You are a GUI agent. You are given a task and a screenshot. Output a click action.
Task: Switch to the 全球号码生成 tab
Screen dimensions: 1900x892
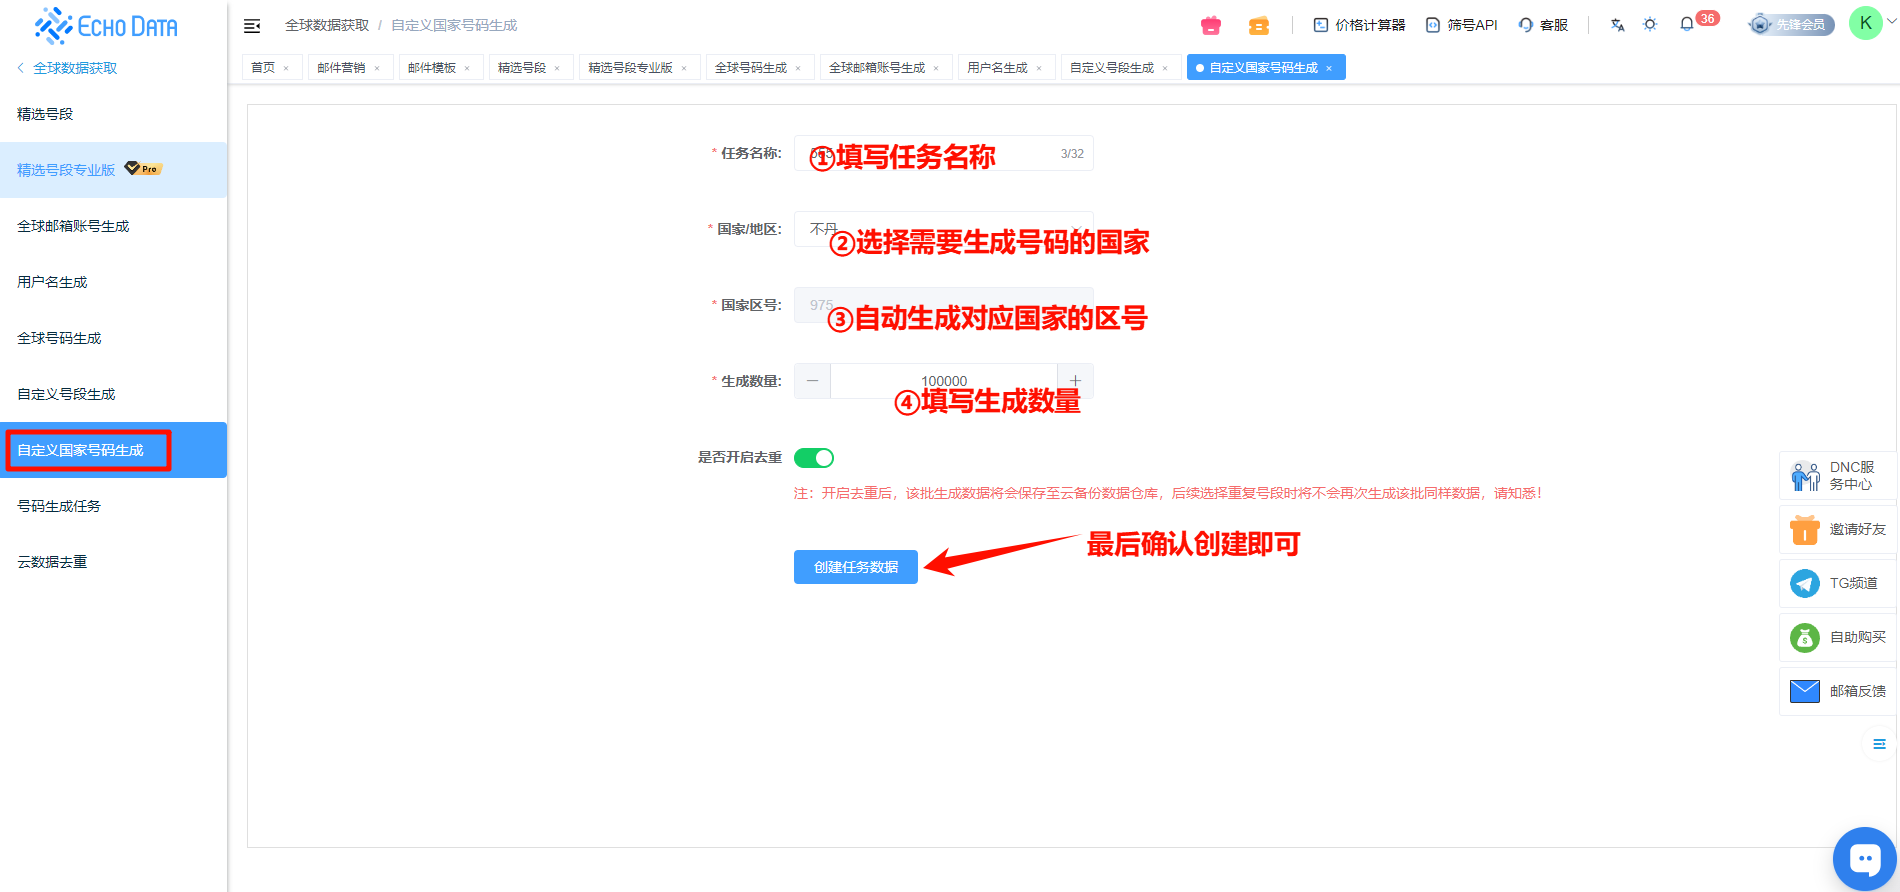751,68
